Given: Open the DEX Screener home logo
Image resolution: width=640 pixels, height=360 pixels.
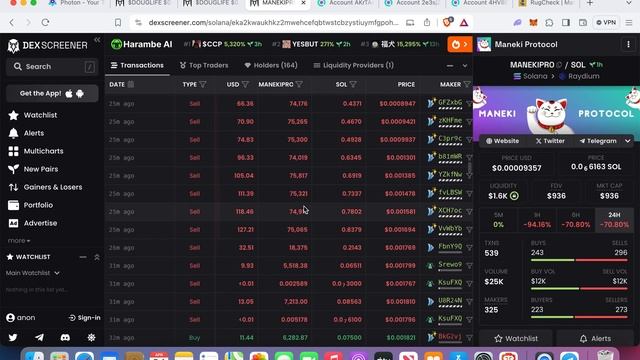Looking at the screenshot, I should (47, 45).
